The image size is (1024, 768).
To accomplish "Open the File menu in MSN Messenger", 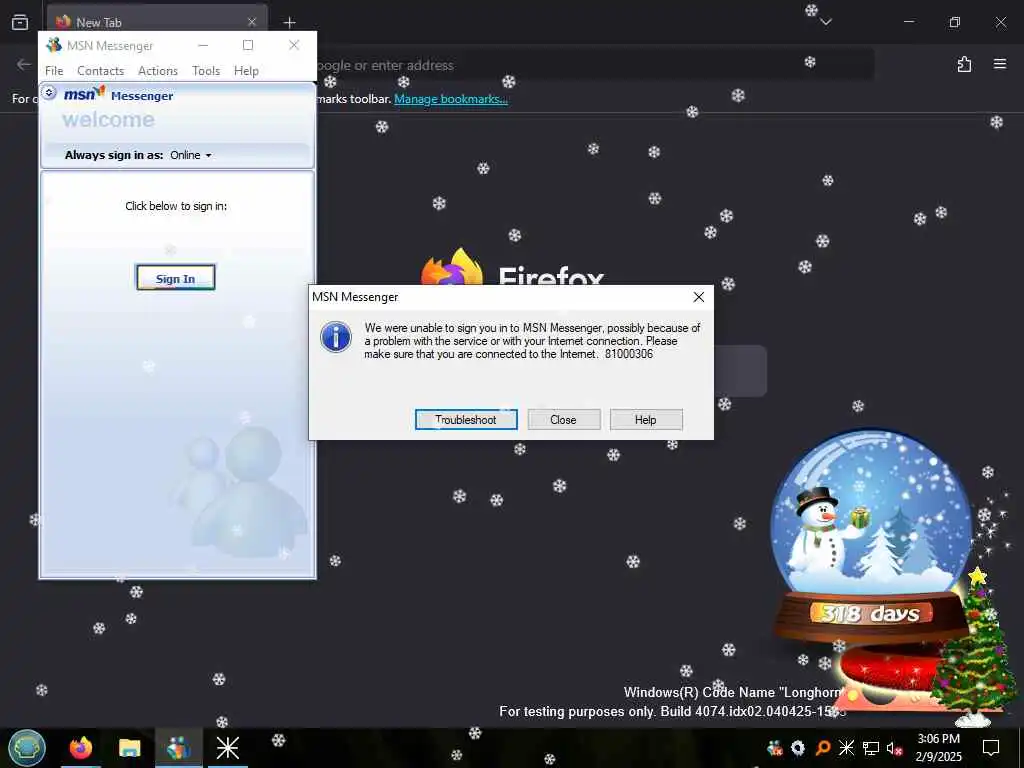I will [x=54, y=71].
